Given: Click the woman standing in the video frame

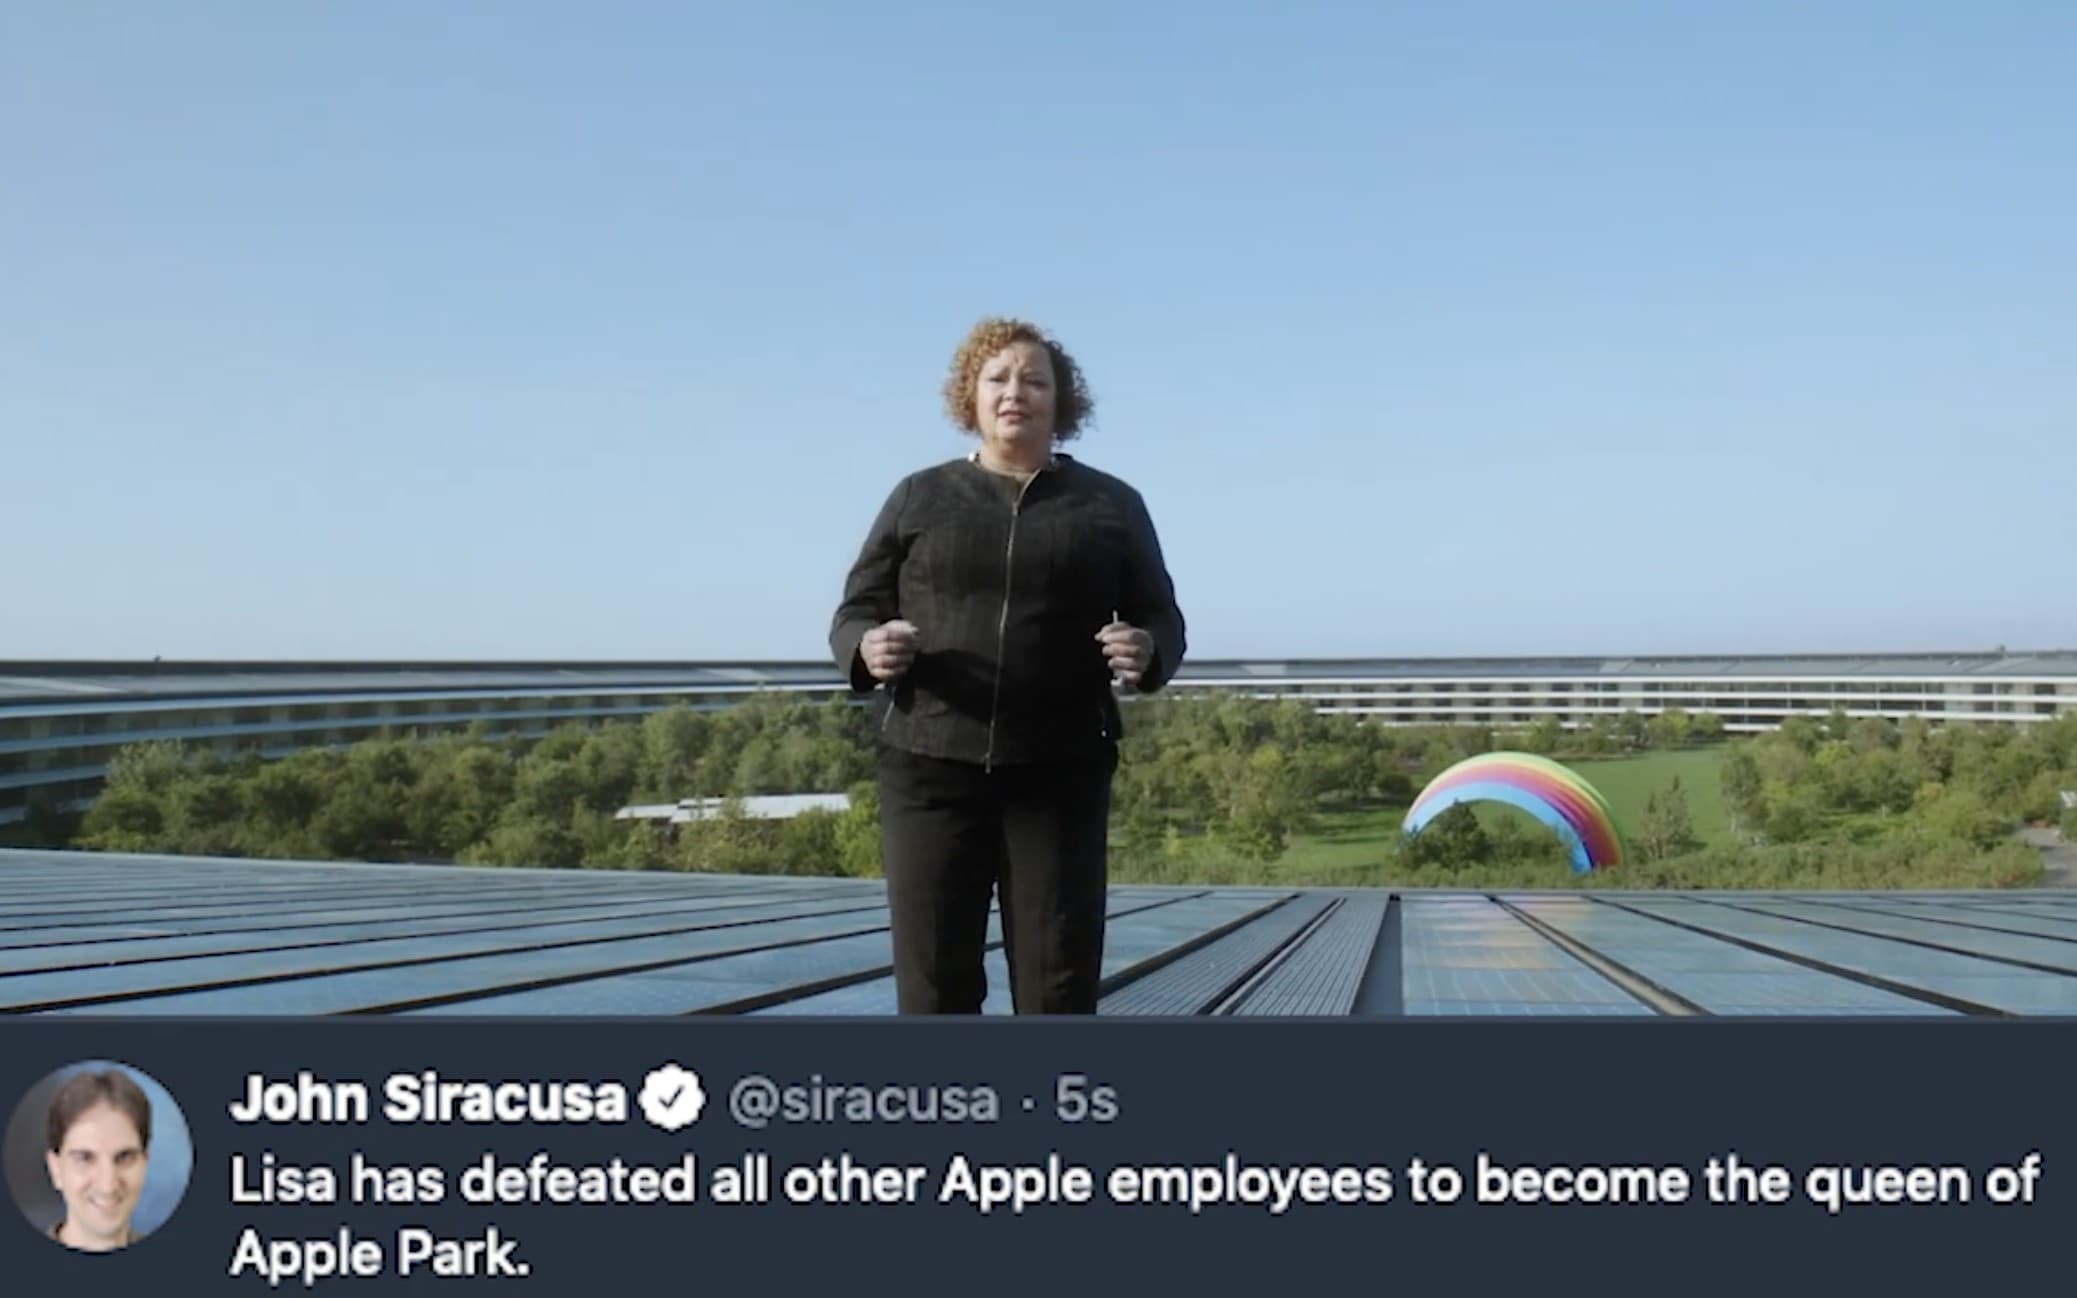Looking at the screenshot, I should [1008, 665].
